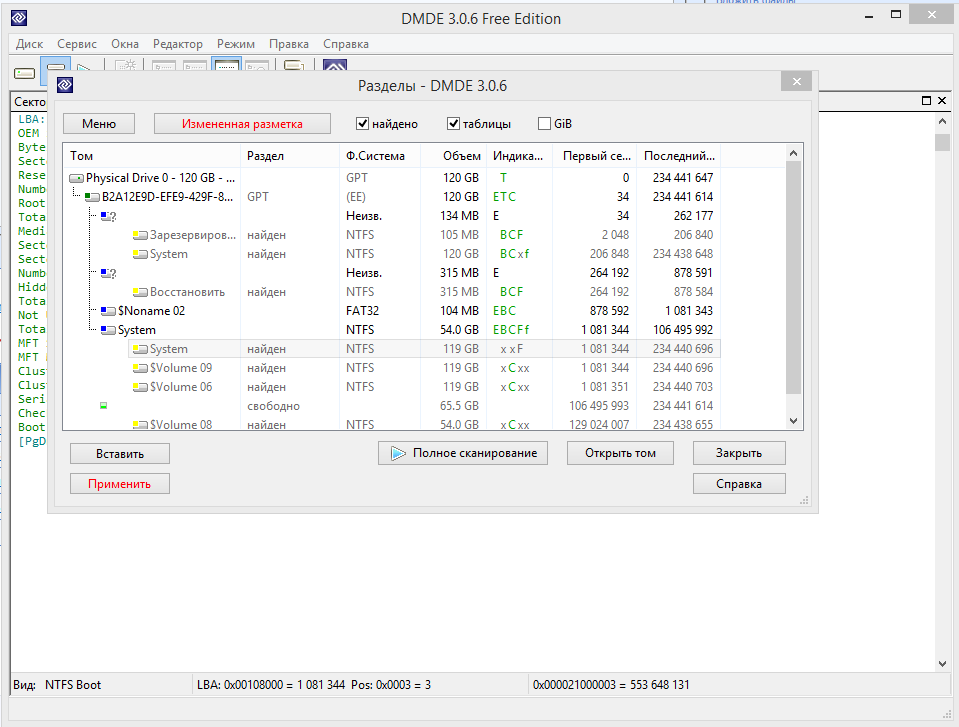Click the Открыть том button
Viewport: 959px width, 727px height.
[620, 453]
